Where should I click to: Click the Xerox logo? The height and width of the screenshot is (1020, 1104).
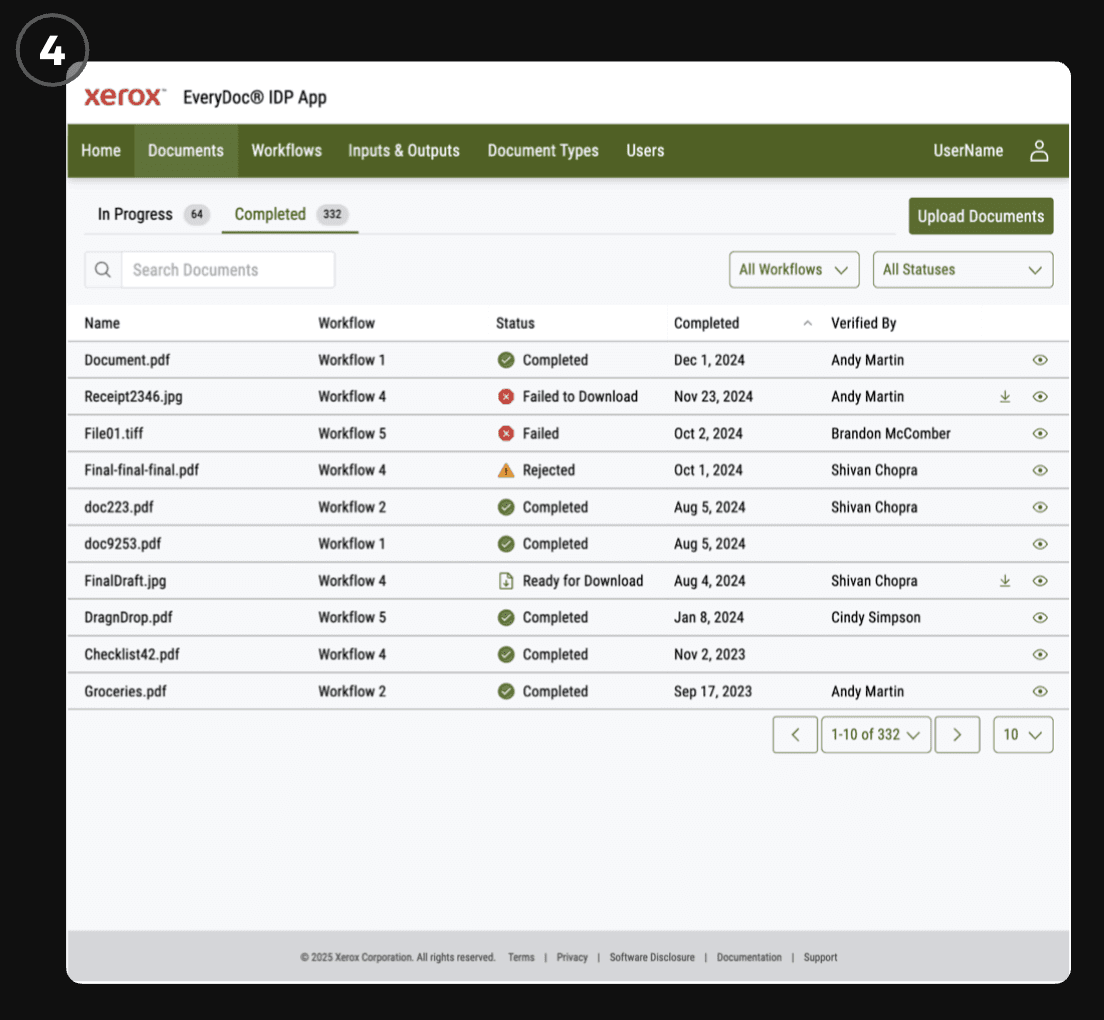click(125, 96)
